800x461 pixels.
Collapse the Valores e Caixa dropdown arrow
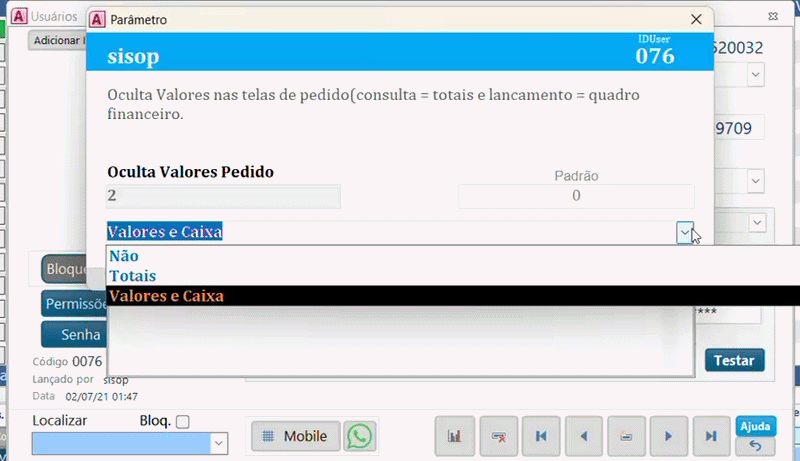[x=685, y=232]
